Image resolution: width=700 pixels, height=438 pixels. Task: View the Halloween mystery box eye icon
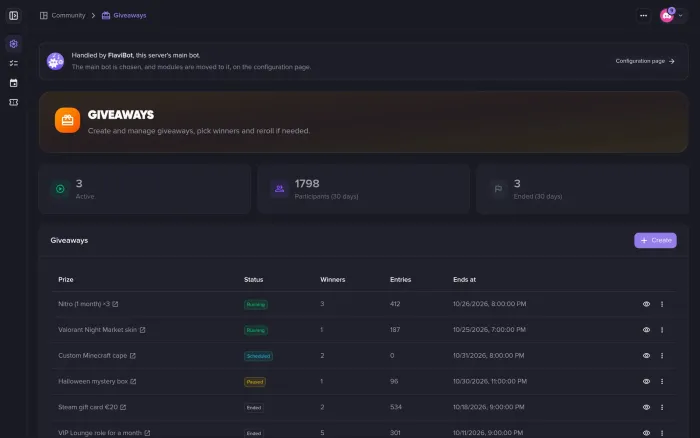[646, 382]
